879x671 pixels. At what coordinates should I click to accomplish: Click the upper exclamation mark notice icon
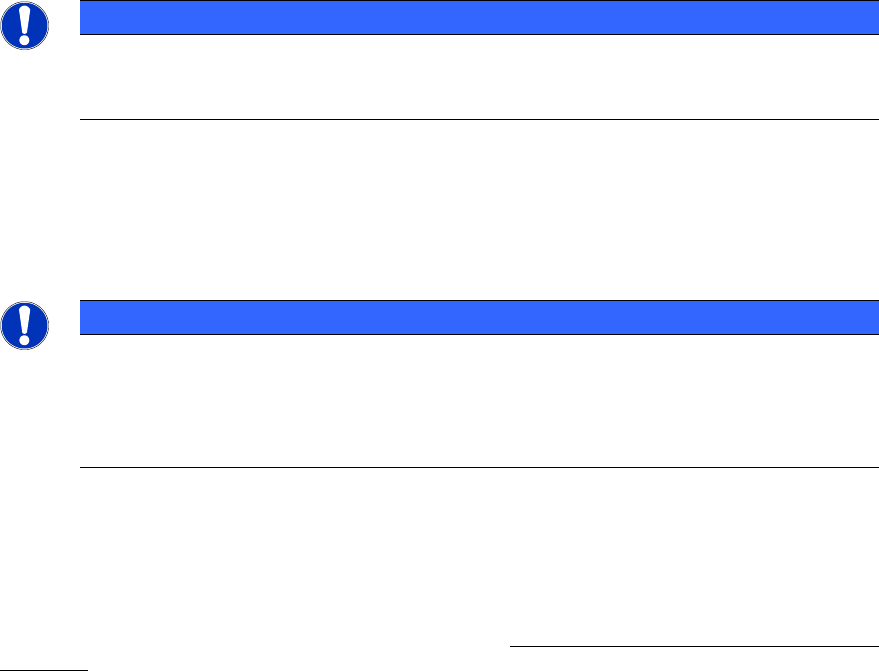26,27
